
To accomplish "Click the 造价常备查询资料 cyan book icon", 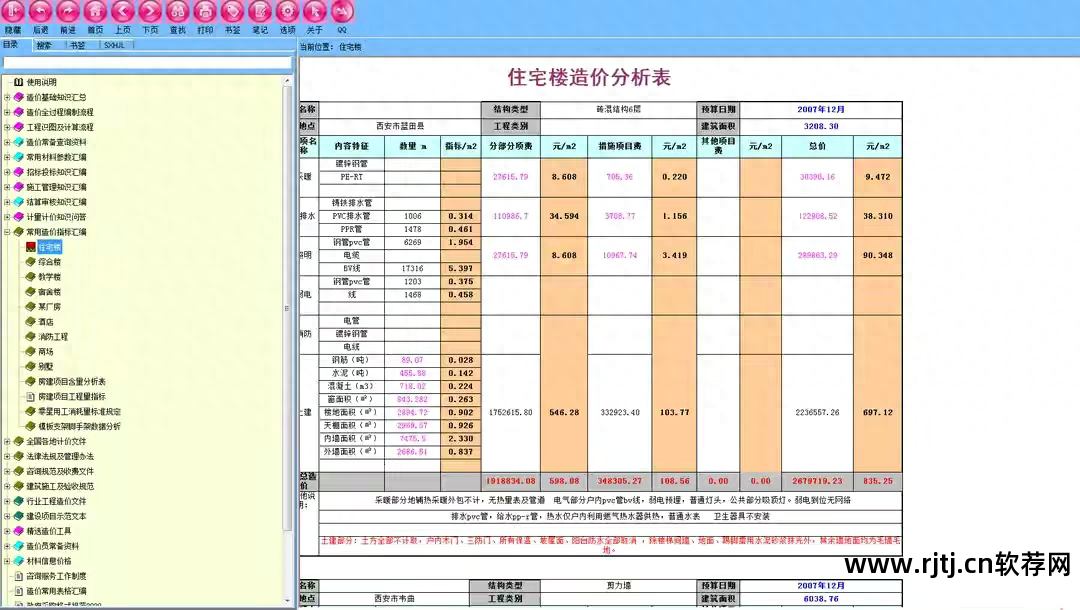I will coord(19,142).
